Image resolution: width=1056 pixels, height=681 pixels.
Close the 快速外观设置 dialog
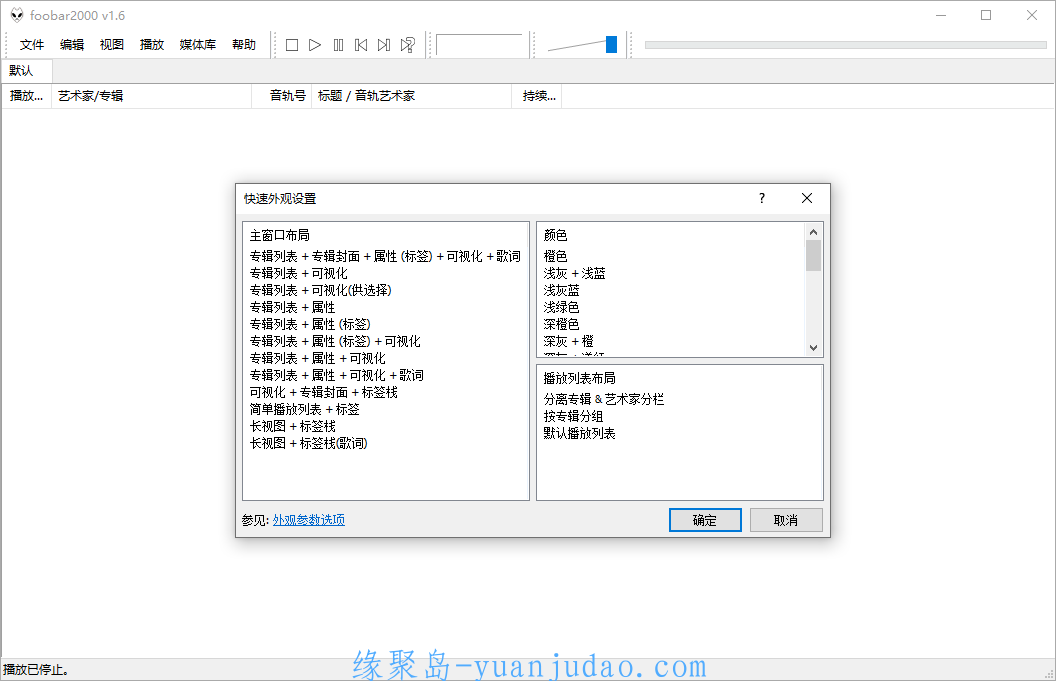[x=807, y=198]
